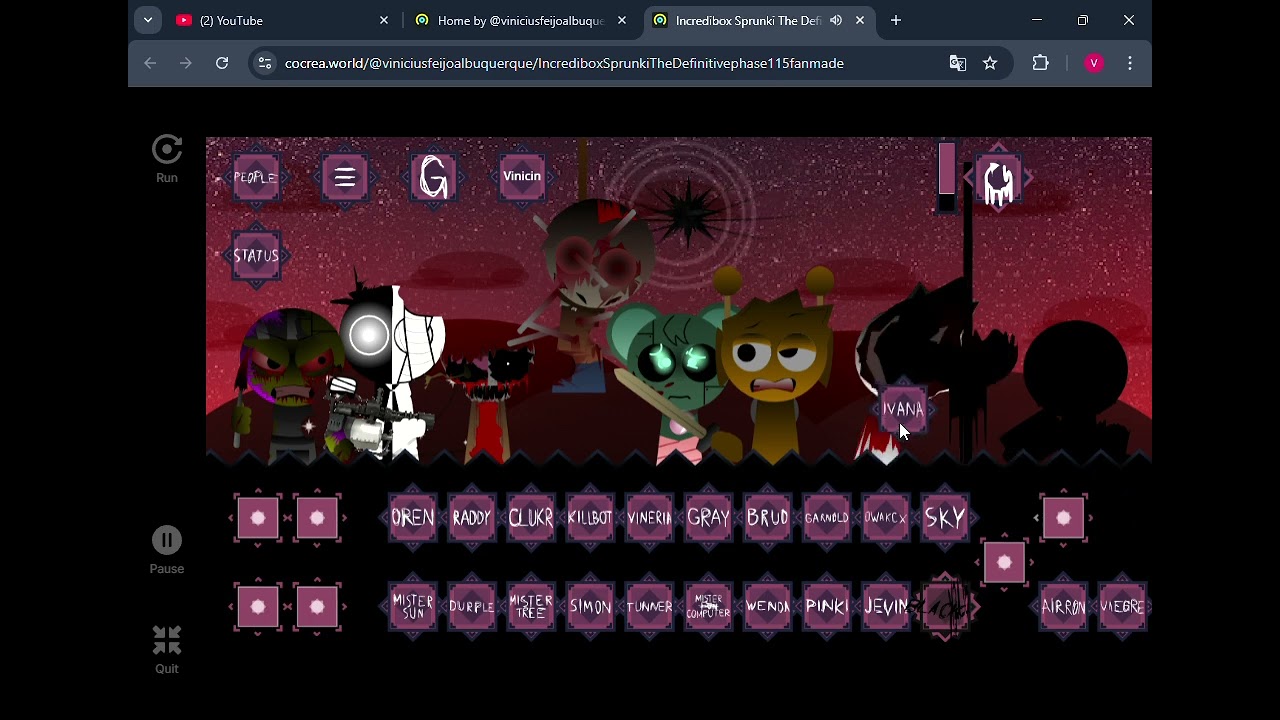
Task: Choose the KILLBOT character tile
Action: (590, 518)
